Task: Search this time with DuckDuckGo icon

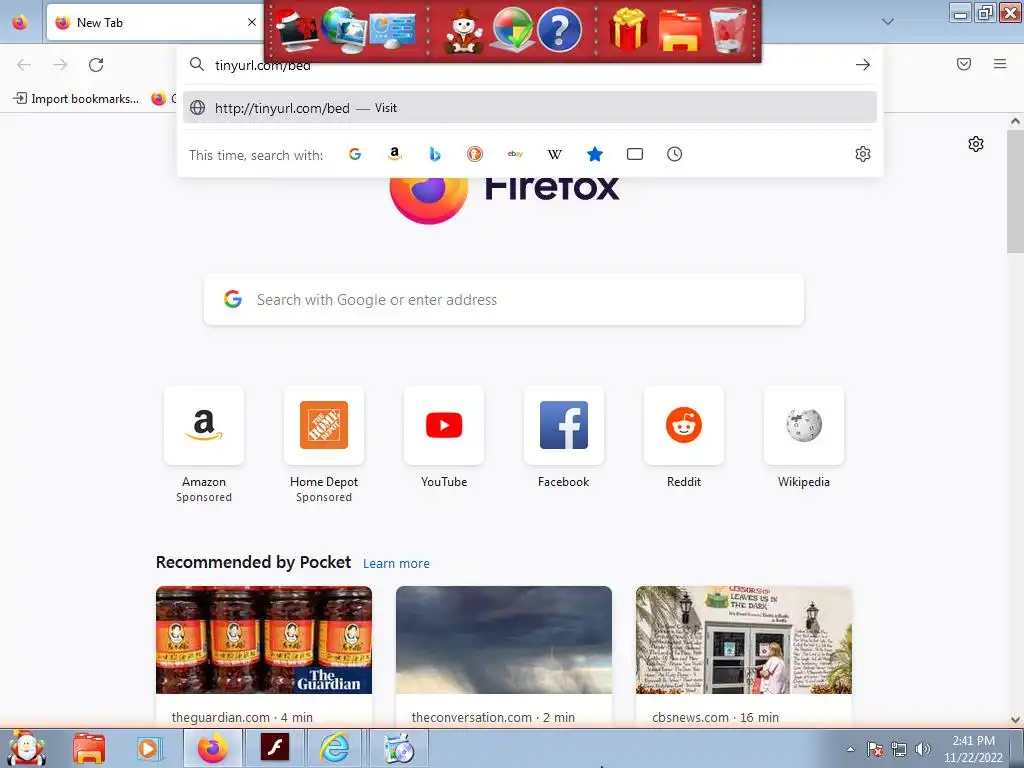Action: pyautogui.click(x=475, y=154)
